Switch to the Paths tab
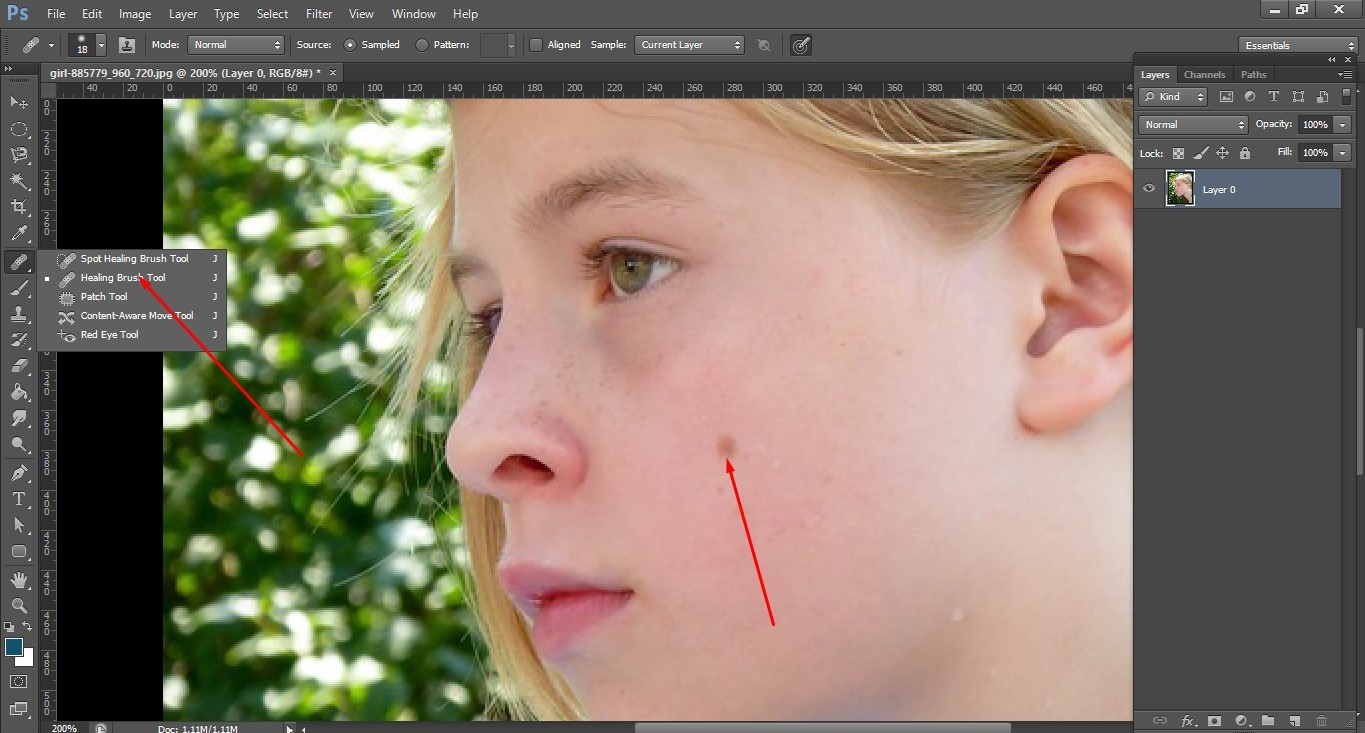 point(1253,75)
